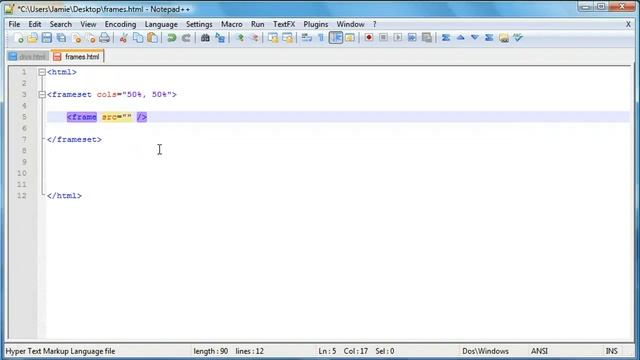Click the Close All toolbar icon
Viewport: 640px width, 360px height.
coord(91,38)
